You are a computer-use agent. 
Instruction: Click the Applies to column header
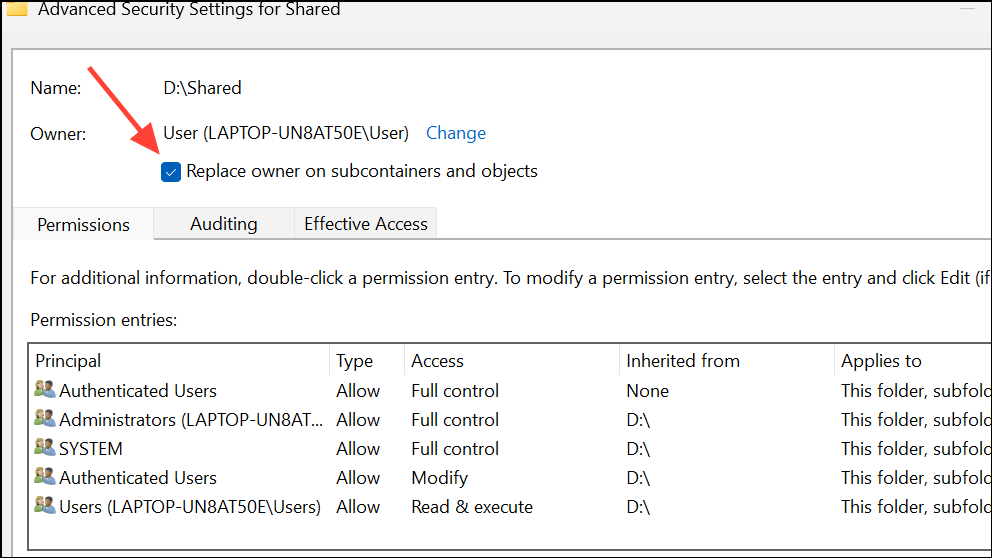pos(913,361)
